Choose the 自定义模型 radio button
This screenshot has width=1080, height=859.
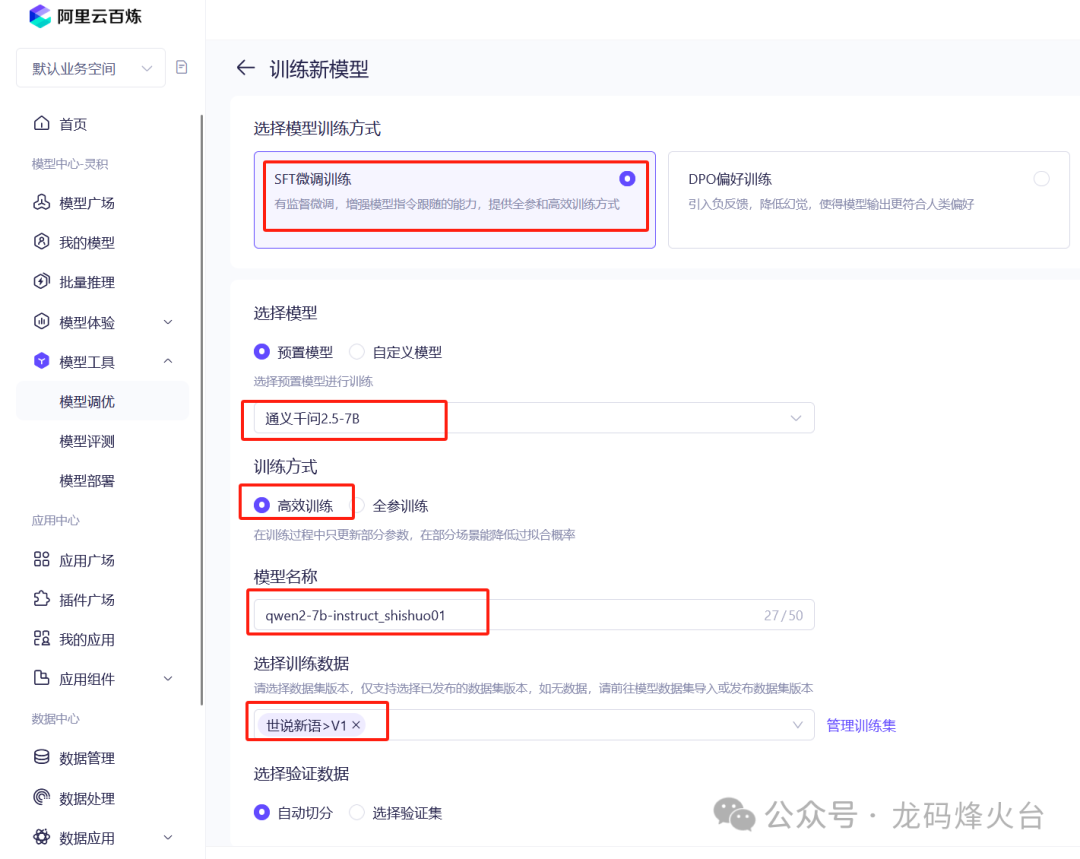(357, 352)
